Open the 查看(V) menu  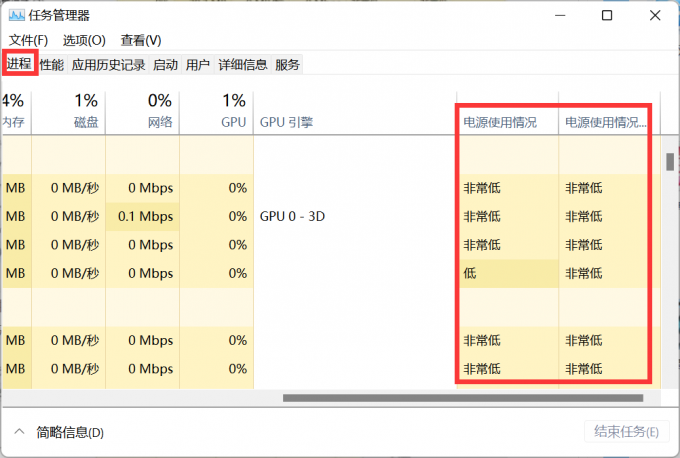(x=141, y=40)
